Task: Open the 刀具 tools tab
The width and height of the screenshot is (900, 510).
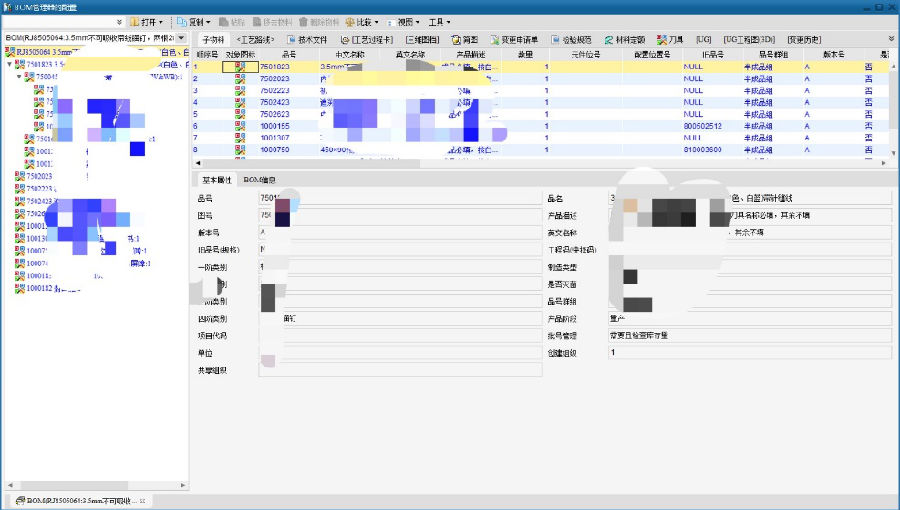Action: click(669, 39)
